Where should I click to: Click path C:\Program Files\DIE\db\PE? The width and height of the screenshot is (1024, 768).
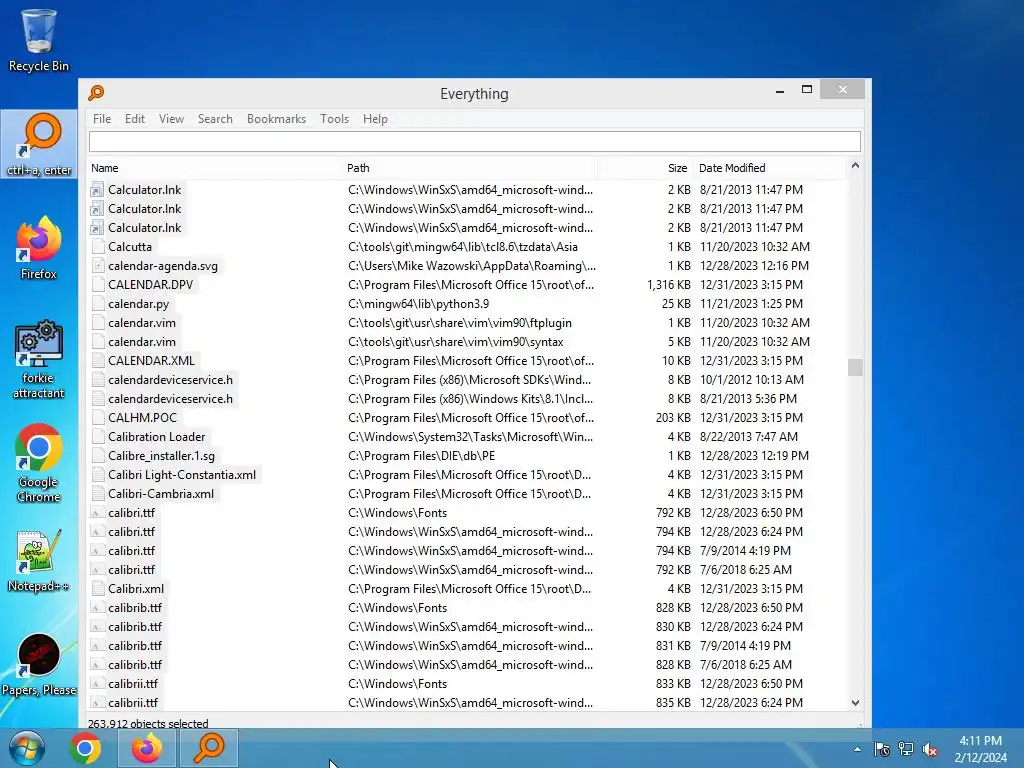[421, 456]
